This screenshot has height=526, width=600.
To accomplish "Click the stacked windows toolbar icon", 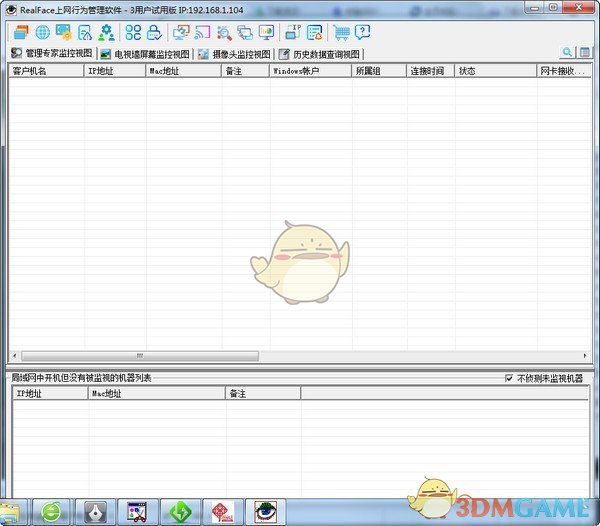I will coord(21,33).
